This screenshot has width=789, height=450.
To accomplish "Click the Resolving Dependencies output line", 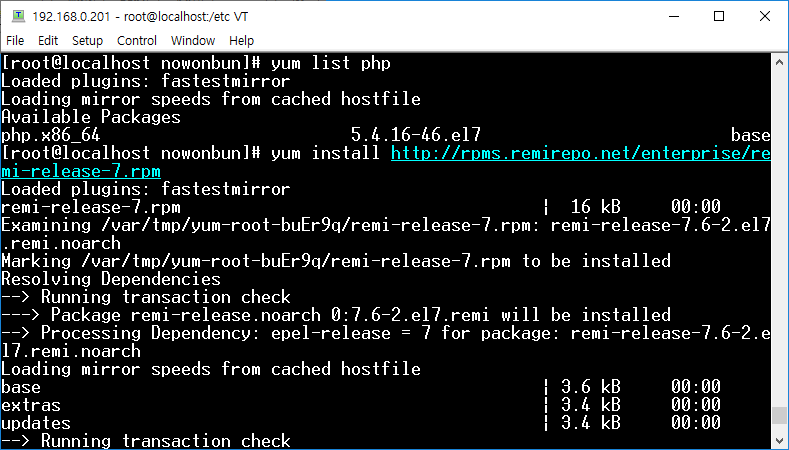I will pos(111,279).
